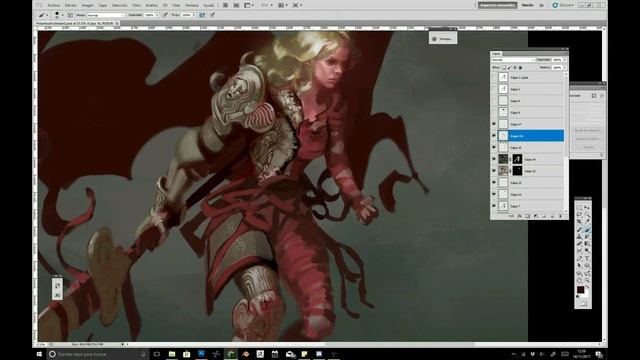Viewport: 640px width, 360px height.
Task: Select the Clone Stamp tool
Action: coord(579,237)
